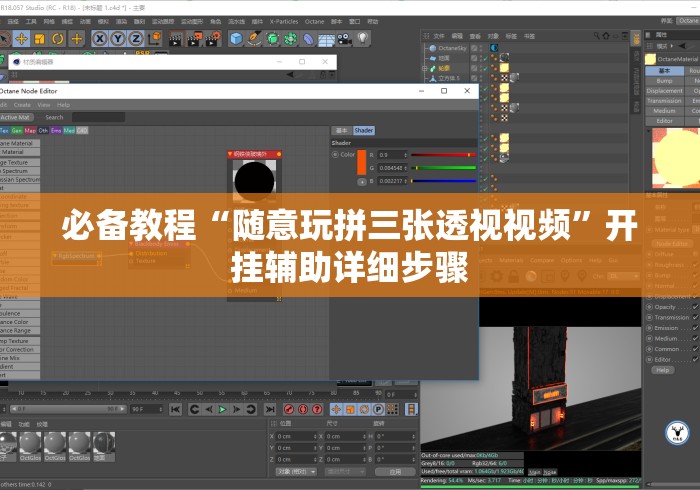700x490 pixels.
Task: Click the Render View clapperboard icon
Action: coord(177,39)
